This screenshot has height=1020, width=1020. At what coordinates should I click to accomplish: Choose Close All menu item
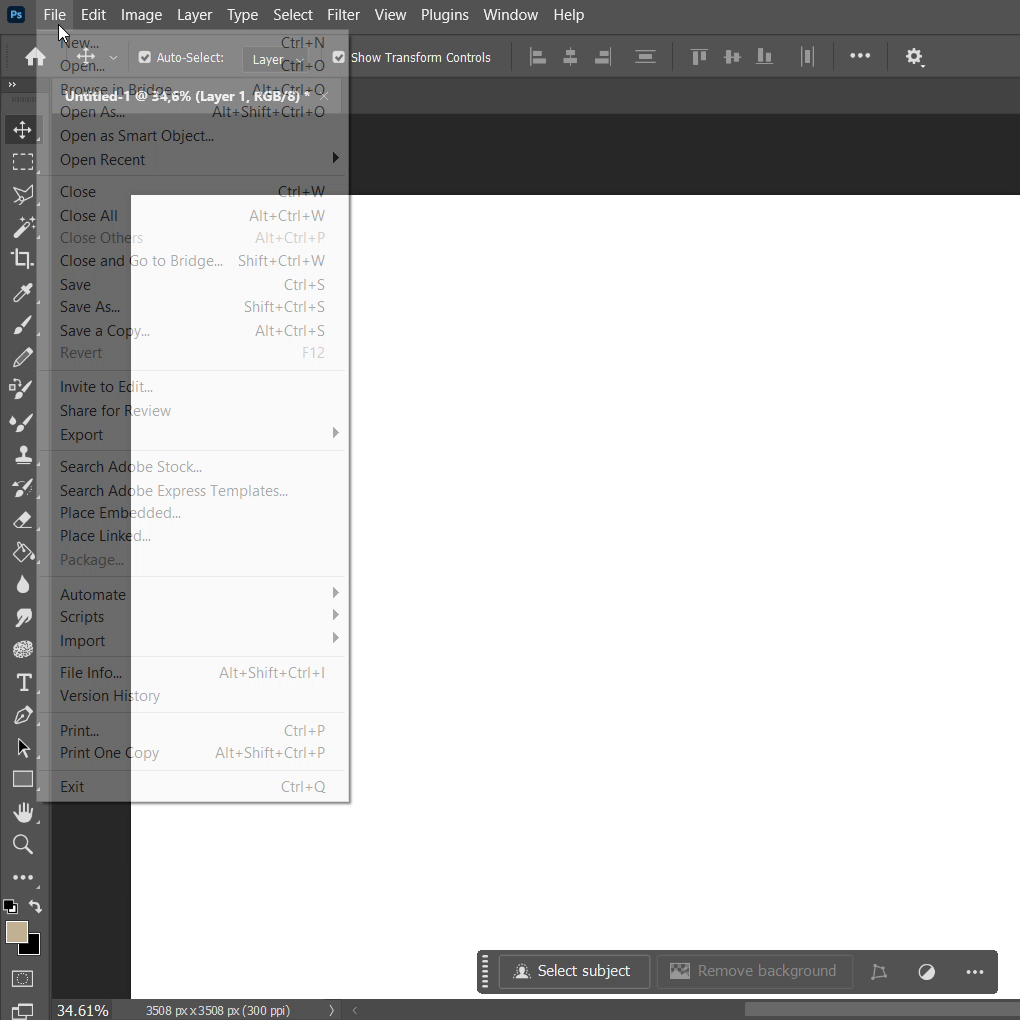194,216
